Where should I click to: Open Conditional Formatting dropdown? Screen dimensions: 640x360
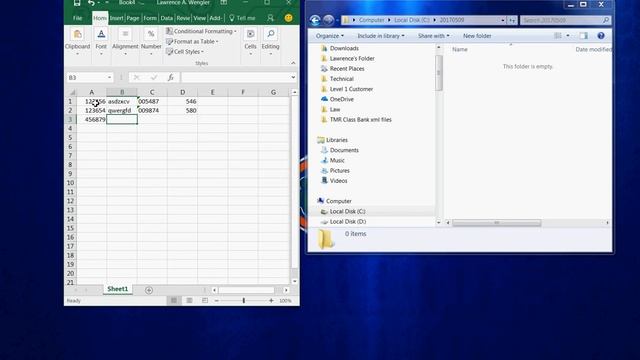(201, 31)
